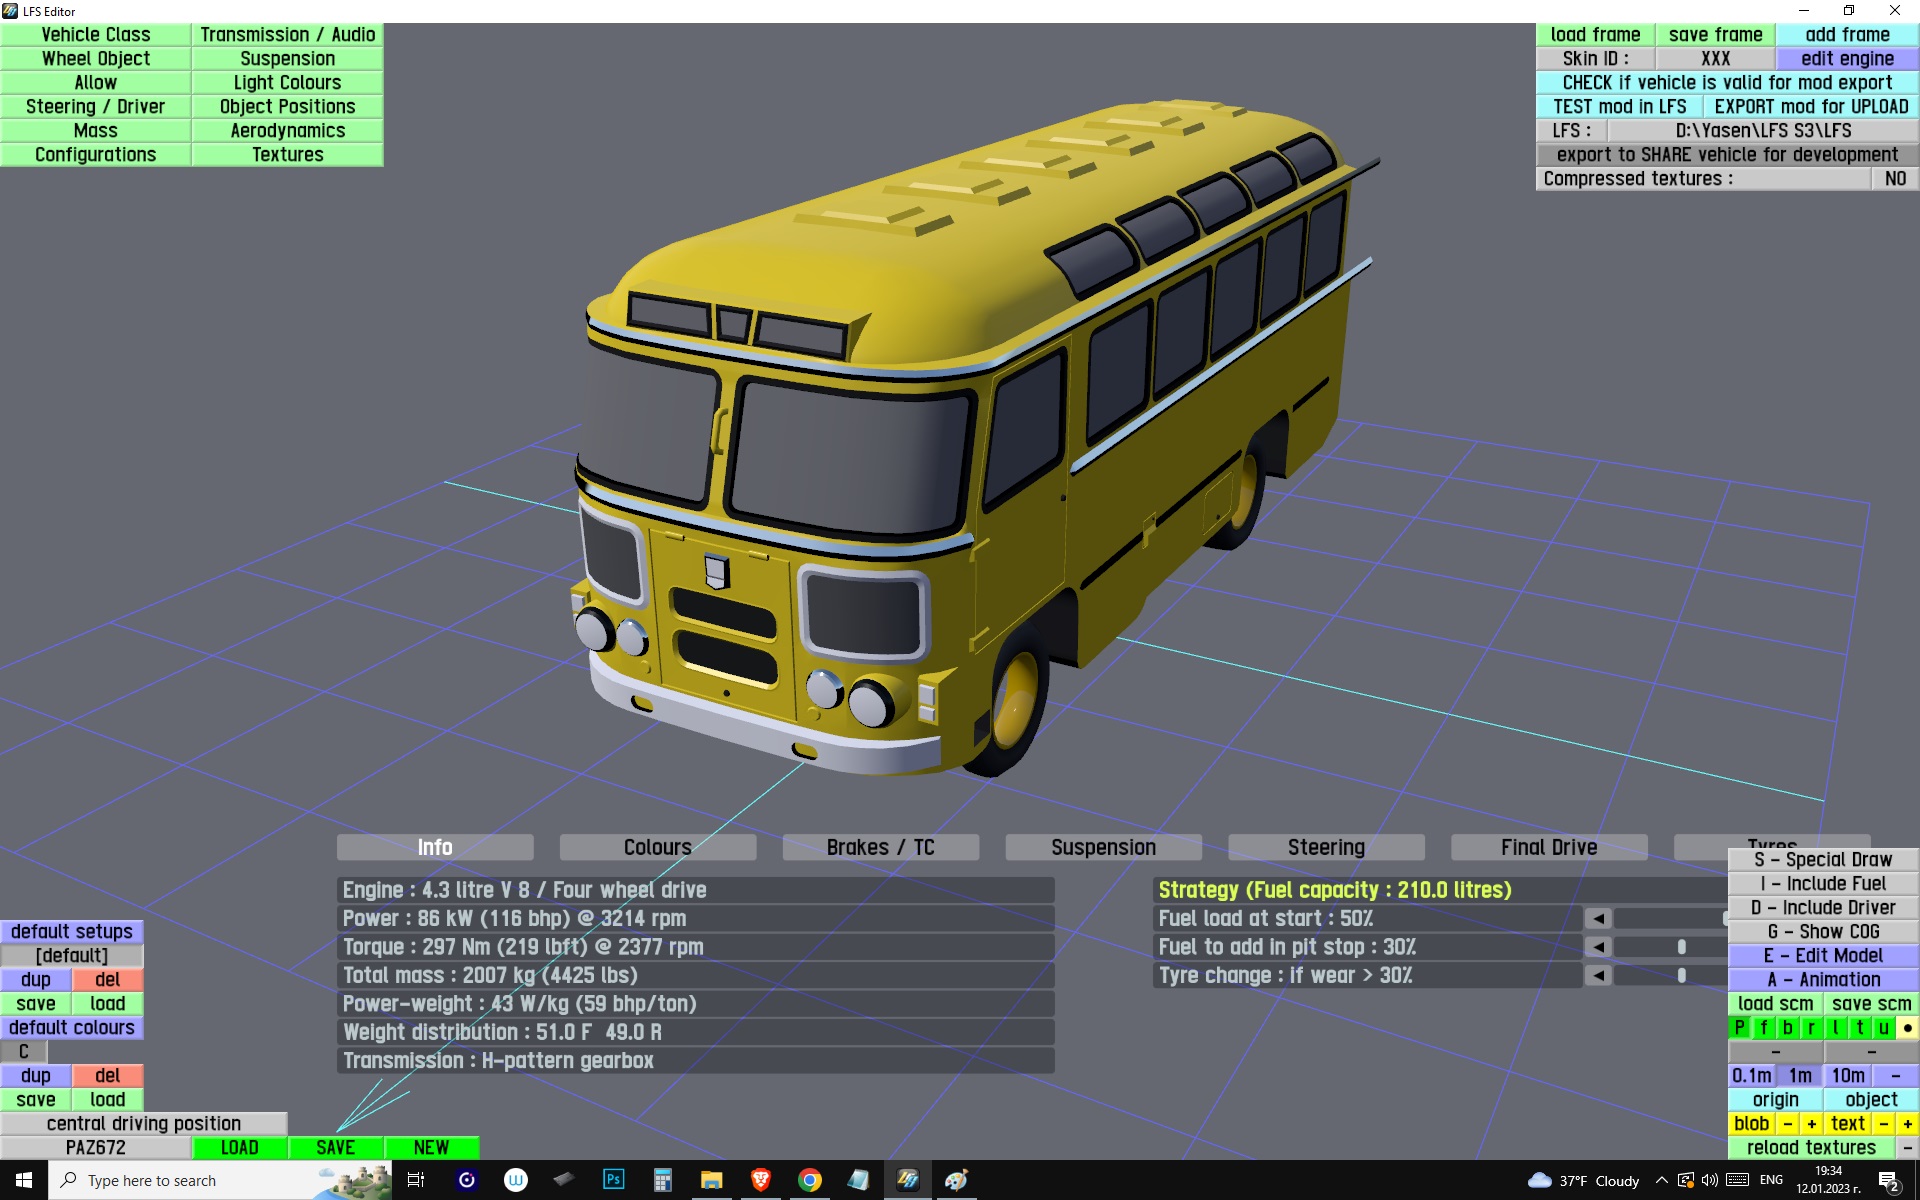The width and height of the screenshot is (1920, 1200).
Task: Click the [default] setup selector
Action: pos(72,956)
